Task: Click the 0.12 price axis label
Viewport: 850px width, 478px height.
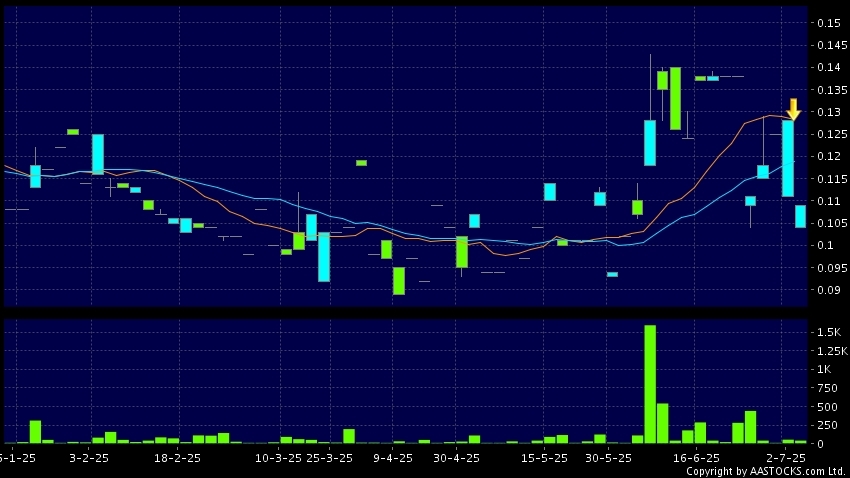Action: pos(829,156)
